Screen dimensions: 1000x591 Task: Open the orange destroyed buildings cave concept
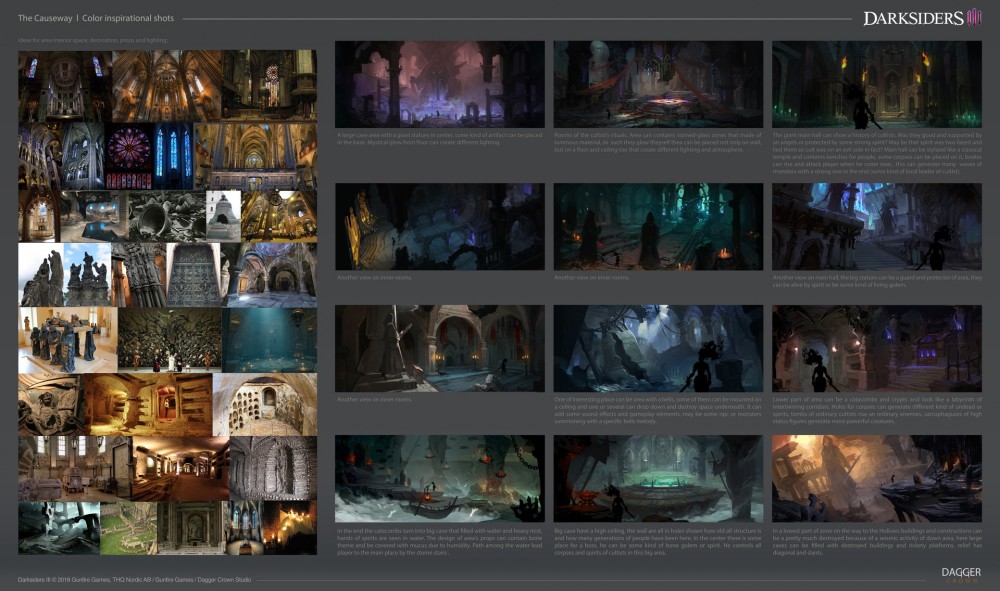[876, 478]
